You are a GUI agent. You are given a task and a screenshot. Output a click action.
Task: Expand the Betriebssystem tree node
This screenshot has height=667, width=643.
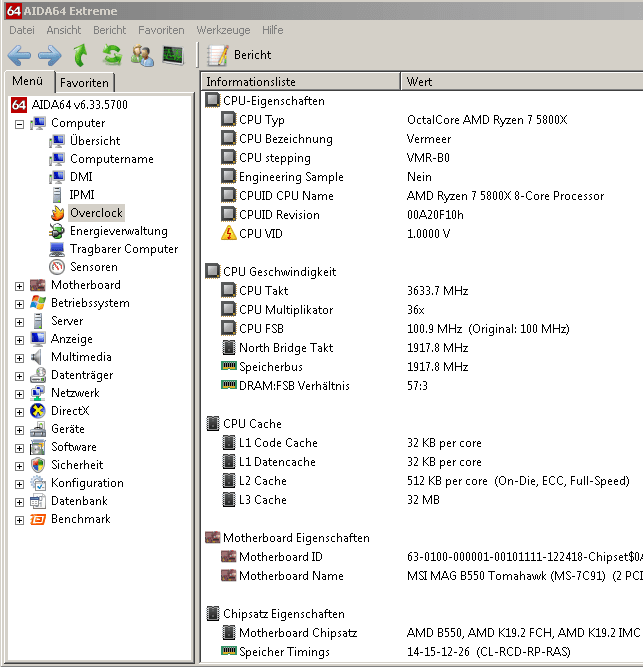click(19, 304)
